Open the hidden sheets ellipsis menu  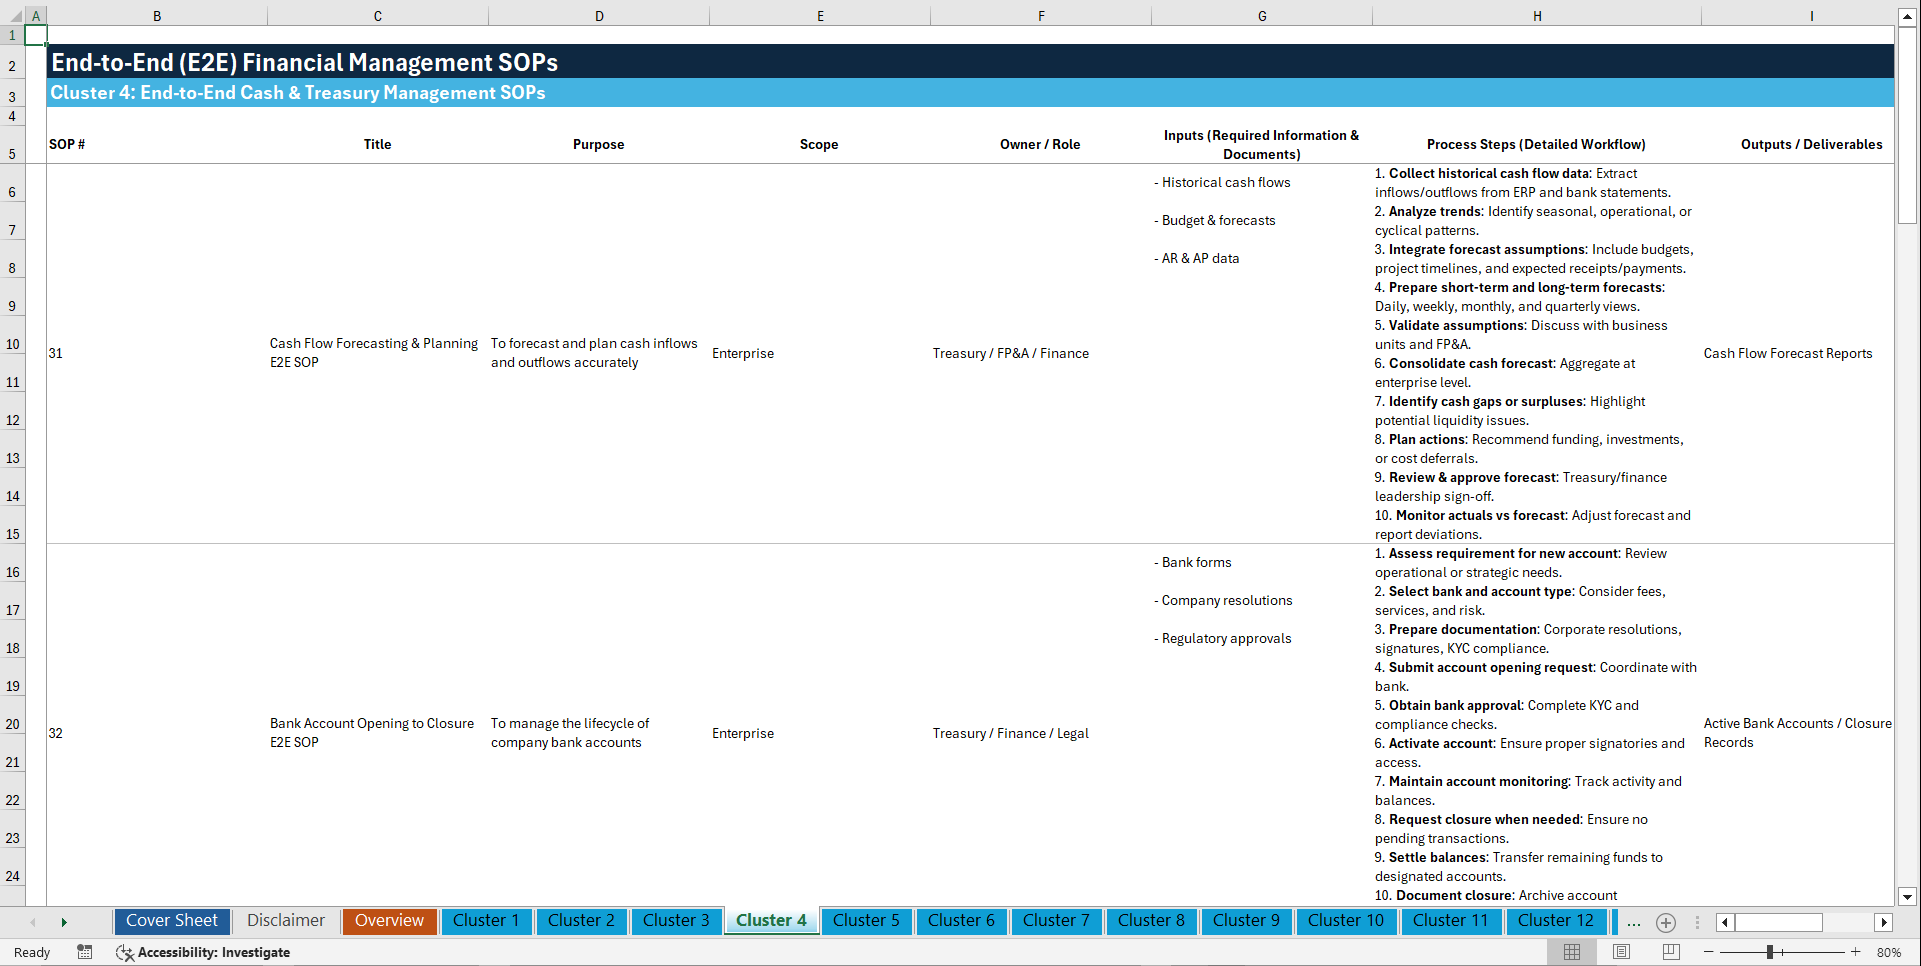coord(1634,922)
